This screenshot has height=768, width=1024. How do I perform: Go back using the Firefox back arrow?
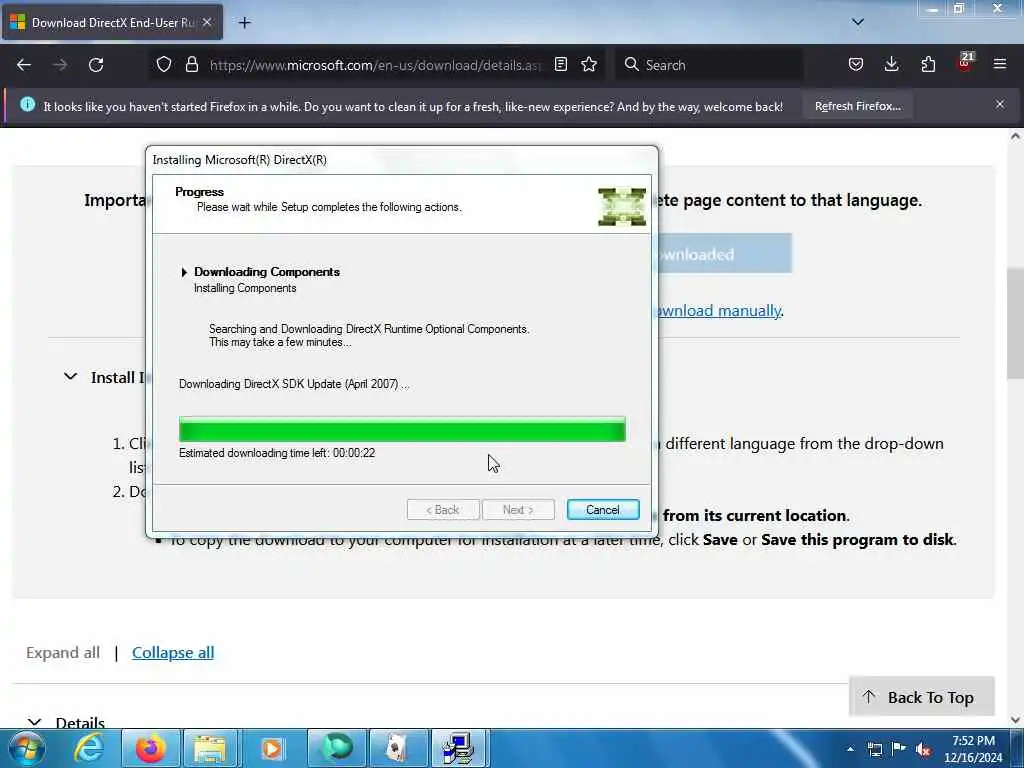[x=24, y=65]
